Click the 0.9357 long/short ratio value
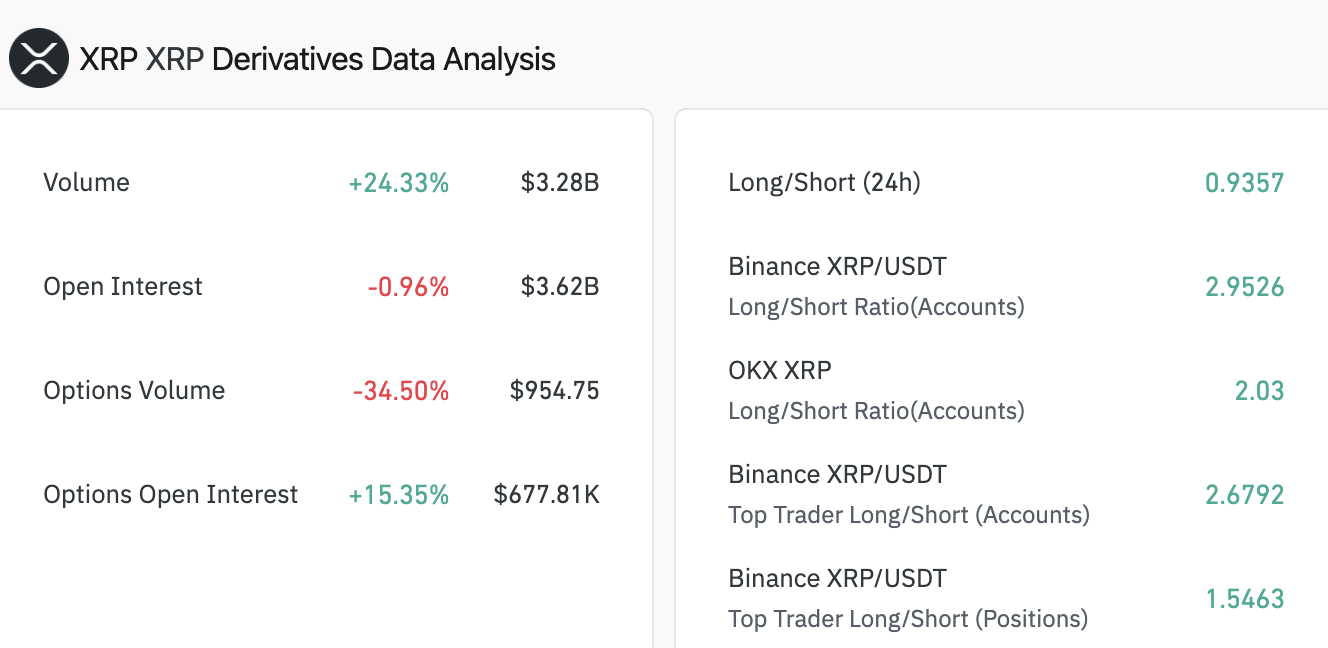The height and width of the screenshot is (648, 1328). (x=1244, y=183)
